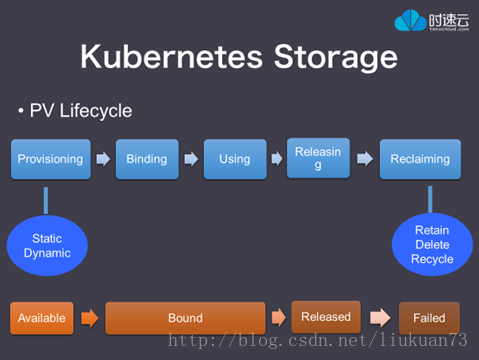Click the word Dynamic in the ellipse
479x360 pixels.
pos(47,253)
